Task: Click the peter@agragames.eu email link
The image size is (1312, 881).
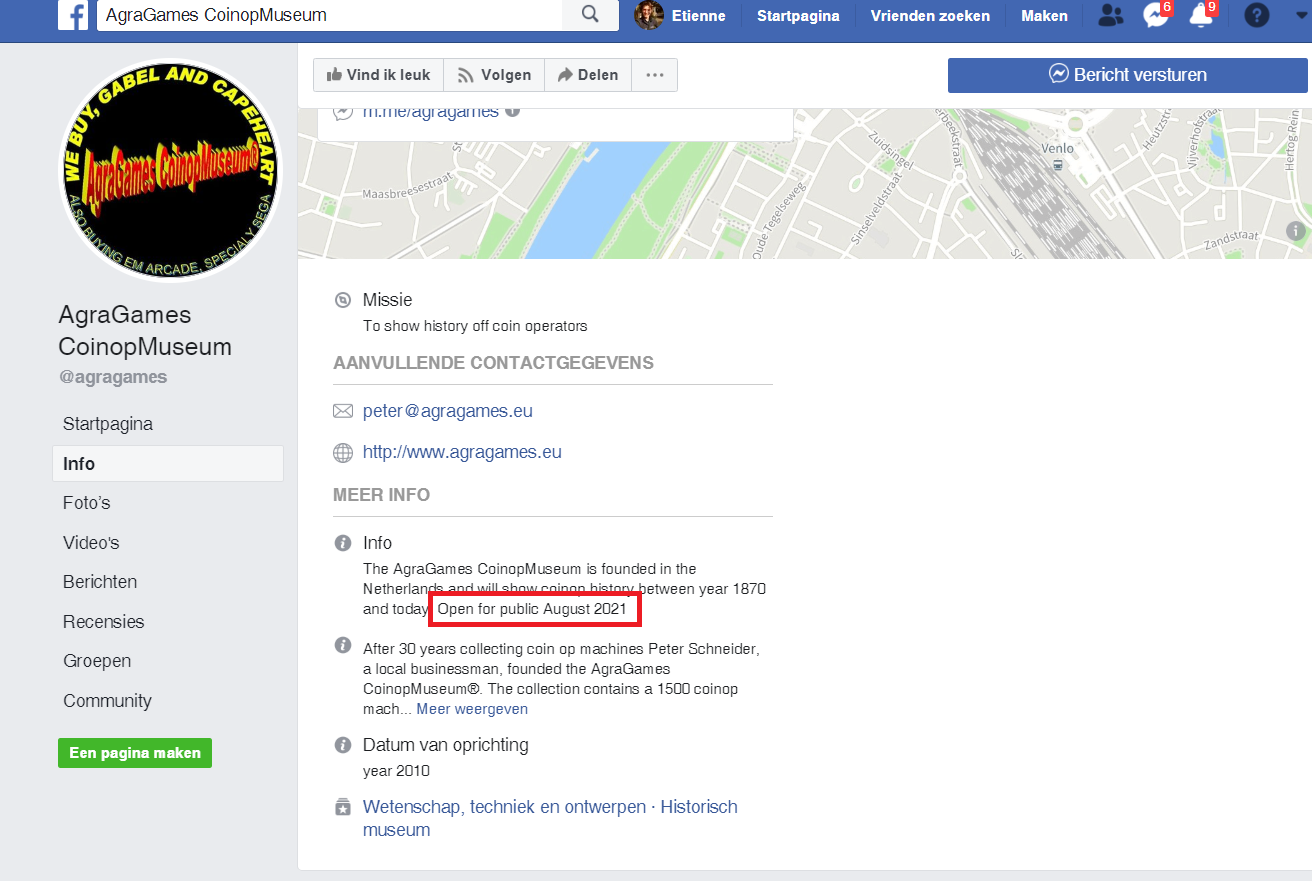Action: pyautogui.click(x=448, y=411)
